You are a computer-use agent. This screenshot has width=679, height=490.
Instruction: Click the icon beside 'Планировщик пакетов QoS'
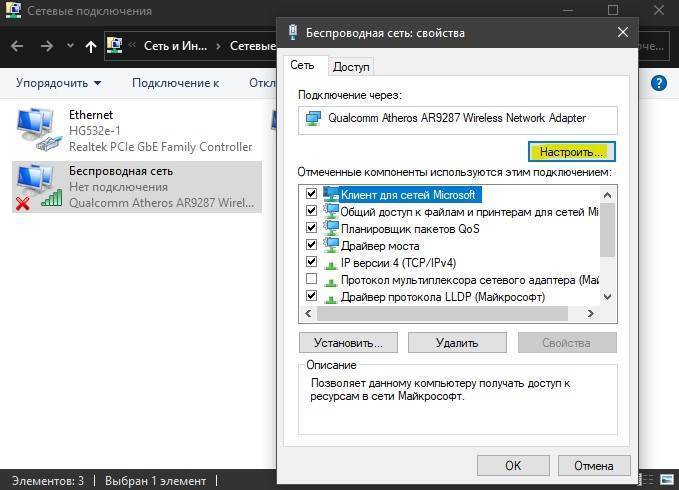point(331,228)
